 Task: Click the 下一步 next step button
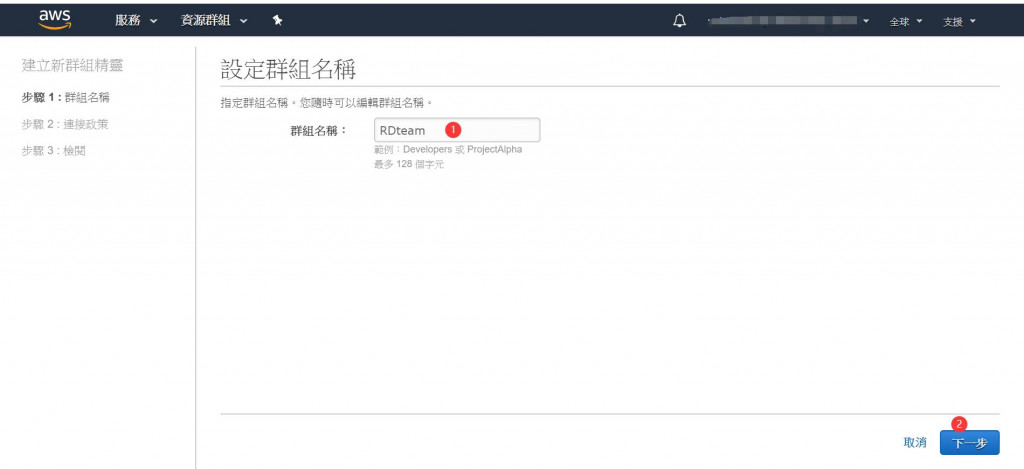tap(969, 443)
